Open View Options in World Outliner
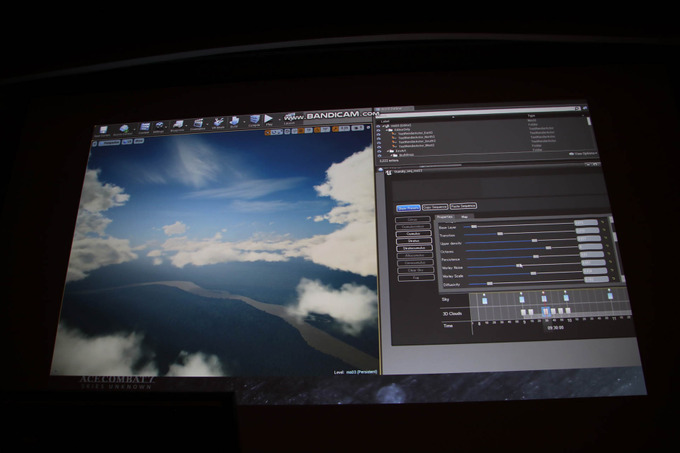The width and height of the screenshot is (680, 453). pyautogui.click(x=584, y=153)
